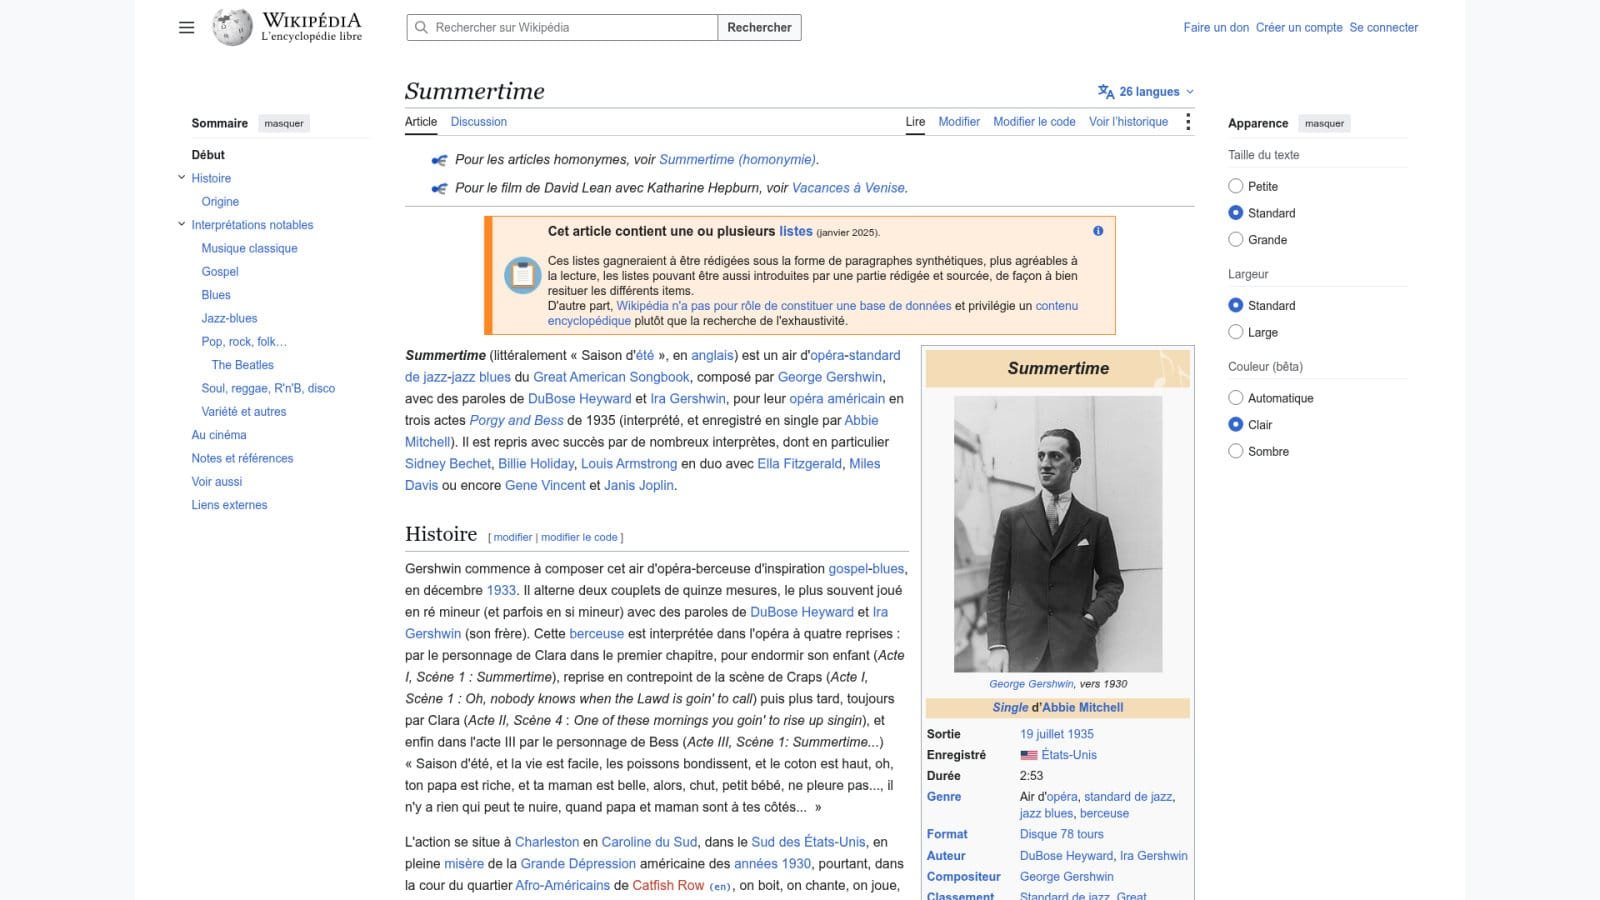Click the clipboard list icon in notice
Image resolution: width=1600 pixels, height=900 pixels.
(x=522, y=275)
